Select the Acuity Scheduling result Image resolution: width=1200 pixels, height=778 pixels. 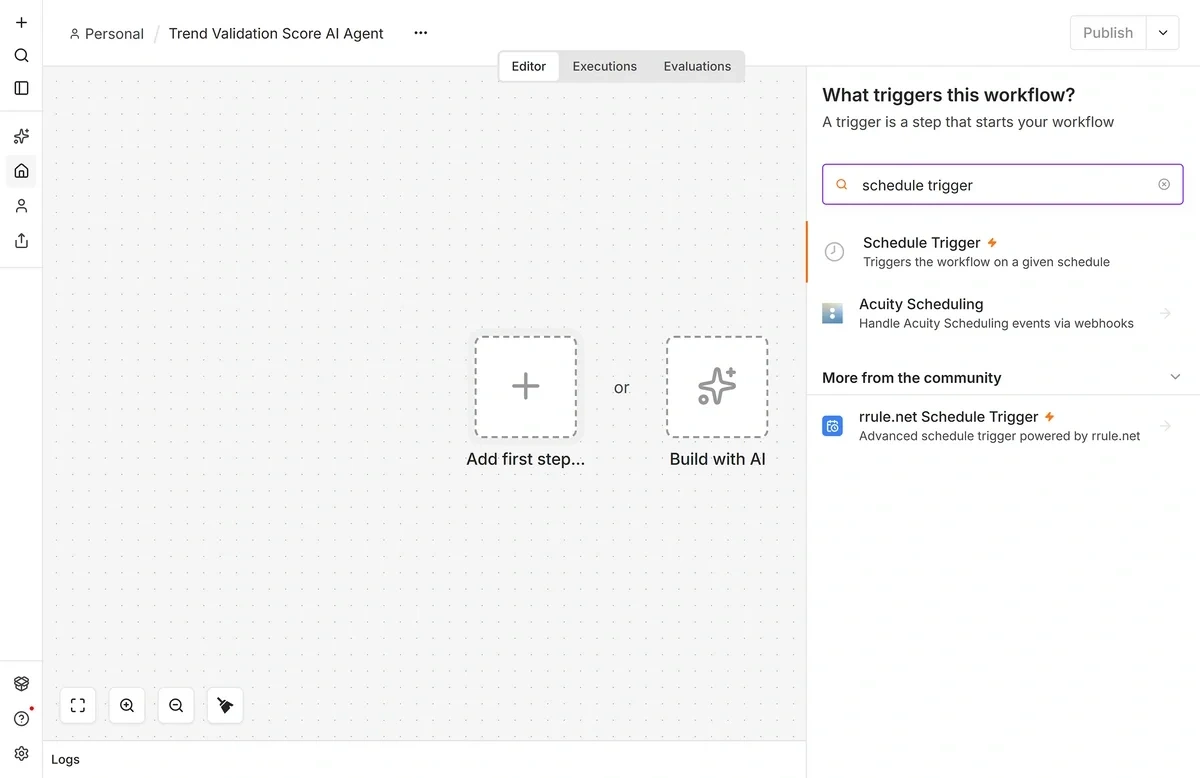[x=1003, y=313]
